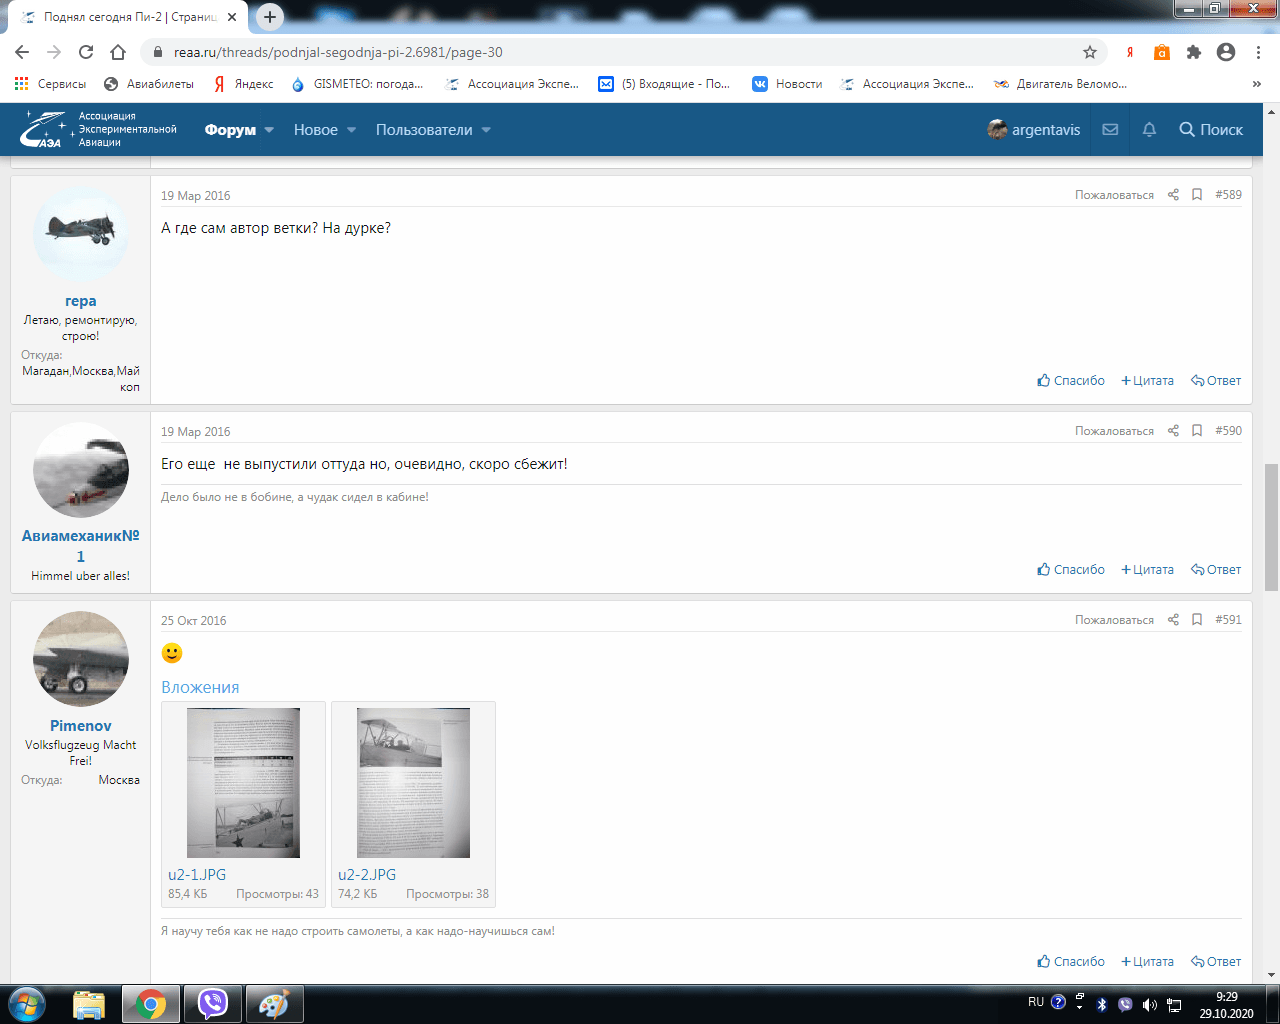The height and width of the screenshot is (1024, 1280).
Task: Go to browser home page icon
Action: click(x=118, y=52)
